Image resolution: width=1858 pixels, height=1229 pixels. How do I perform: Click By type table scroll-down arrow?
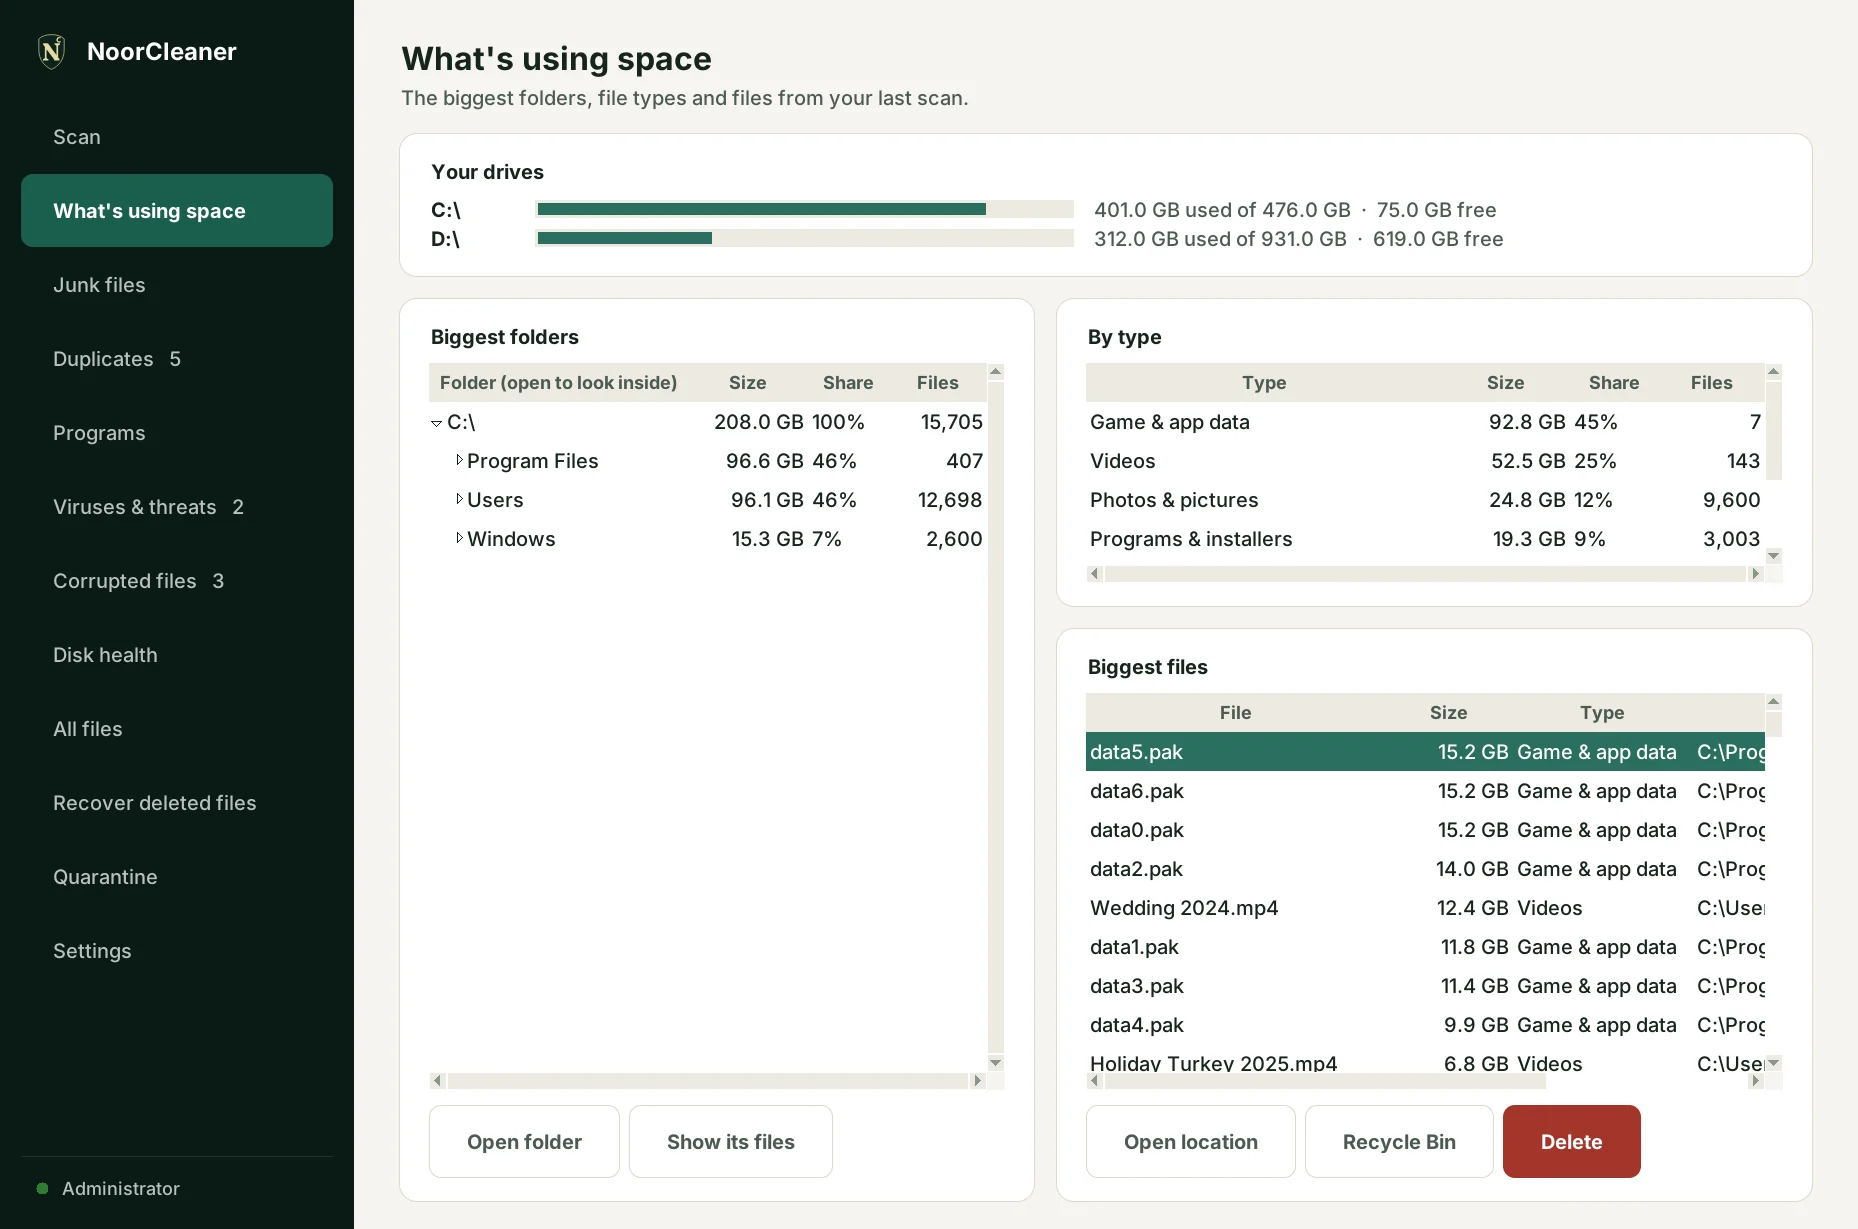(x=1774, y=556)
